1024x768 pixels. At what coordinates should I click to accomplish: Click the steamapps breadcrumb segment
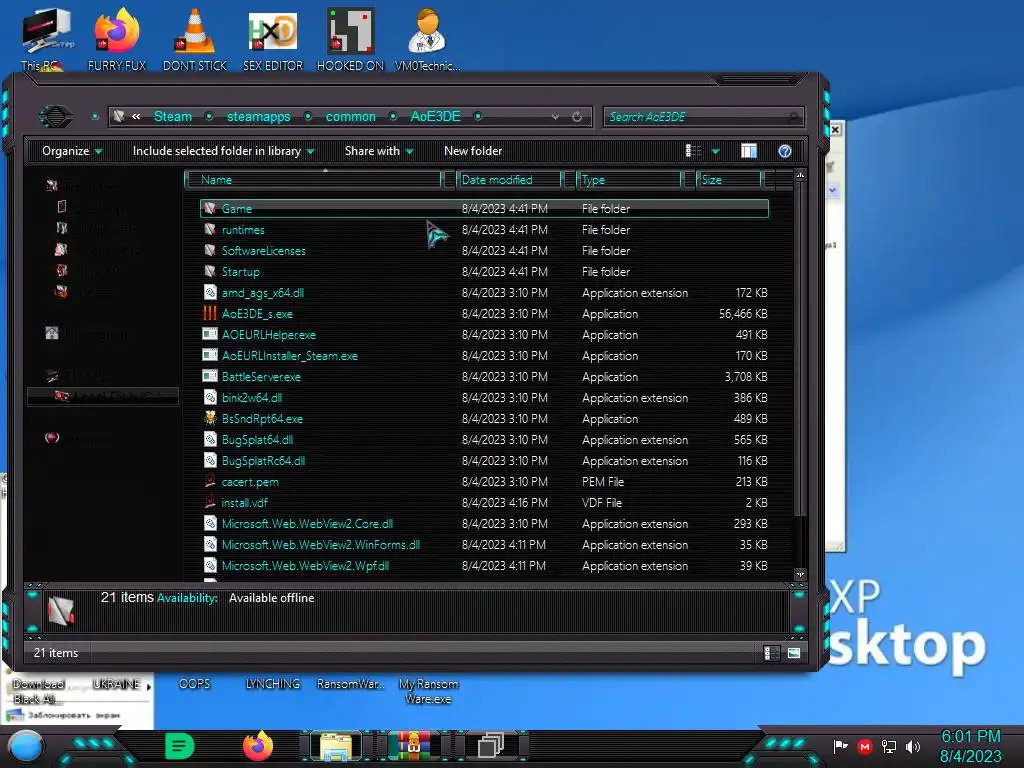click(259, 117)
